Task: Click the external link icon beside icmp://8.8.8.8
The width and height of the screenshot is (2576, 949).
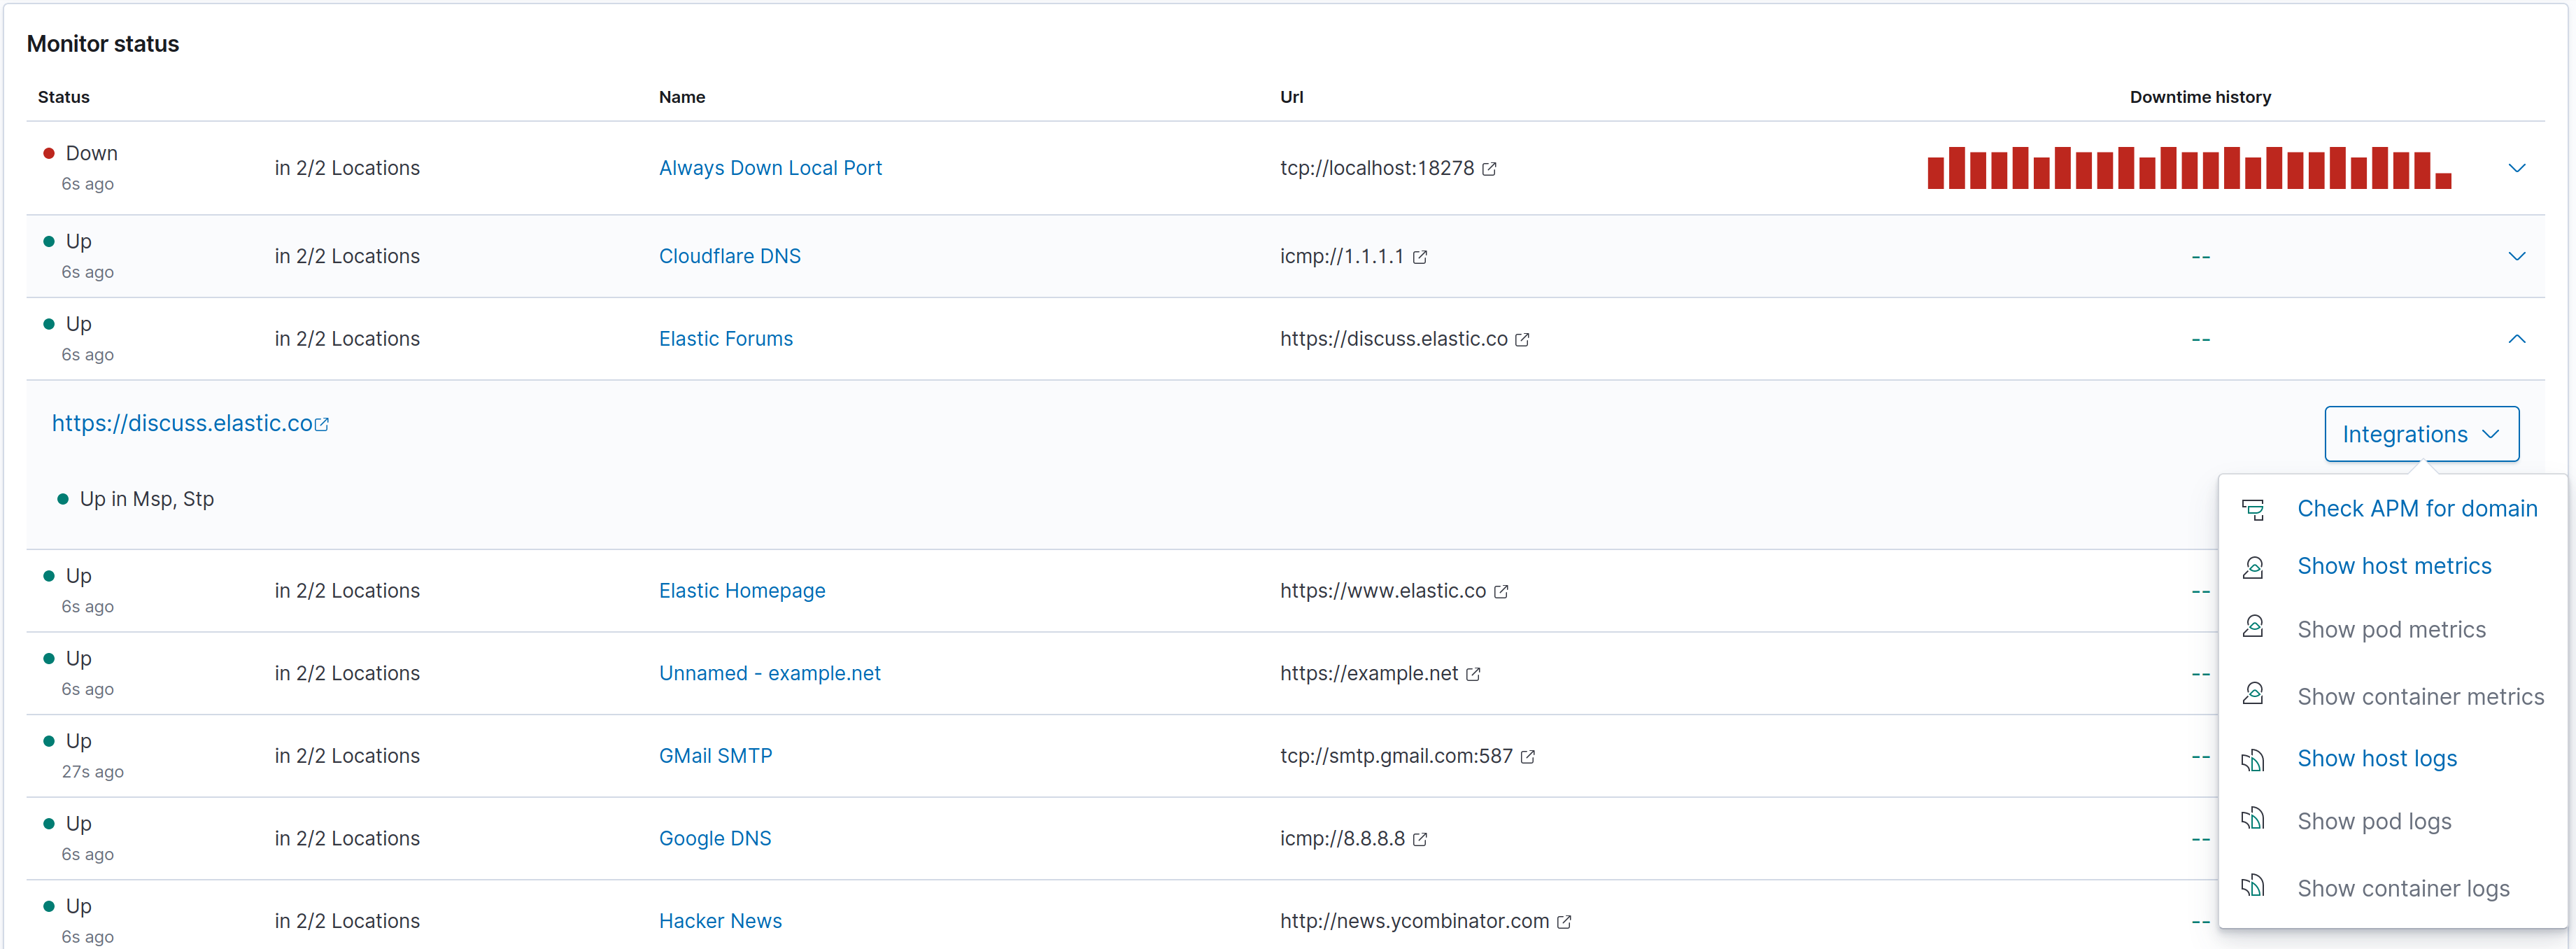Action: tap(1420, 839)
